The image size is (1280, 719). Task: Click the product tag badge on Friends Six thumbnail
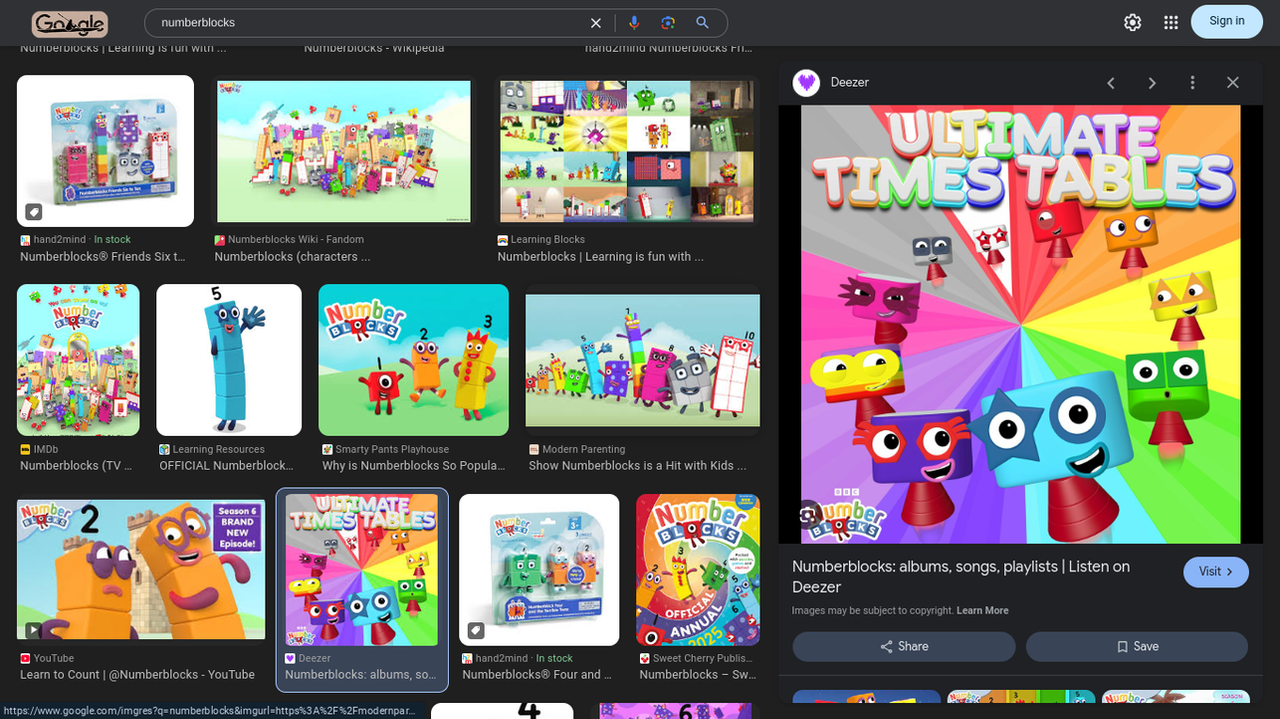pyautogui.click(x=34, y=212)
